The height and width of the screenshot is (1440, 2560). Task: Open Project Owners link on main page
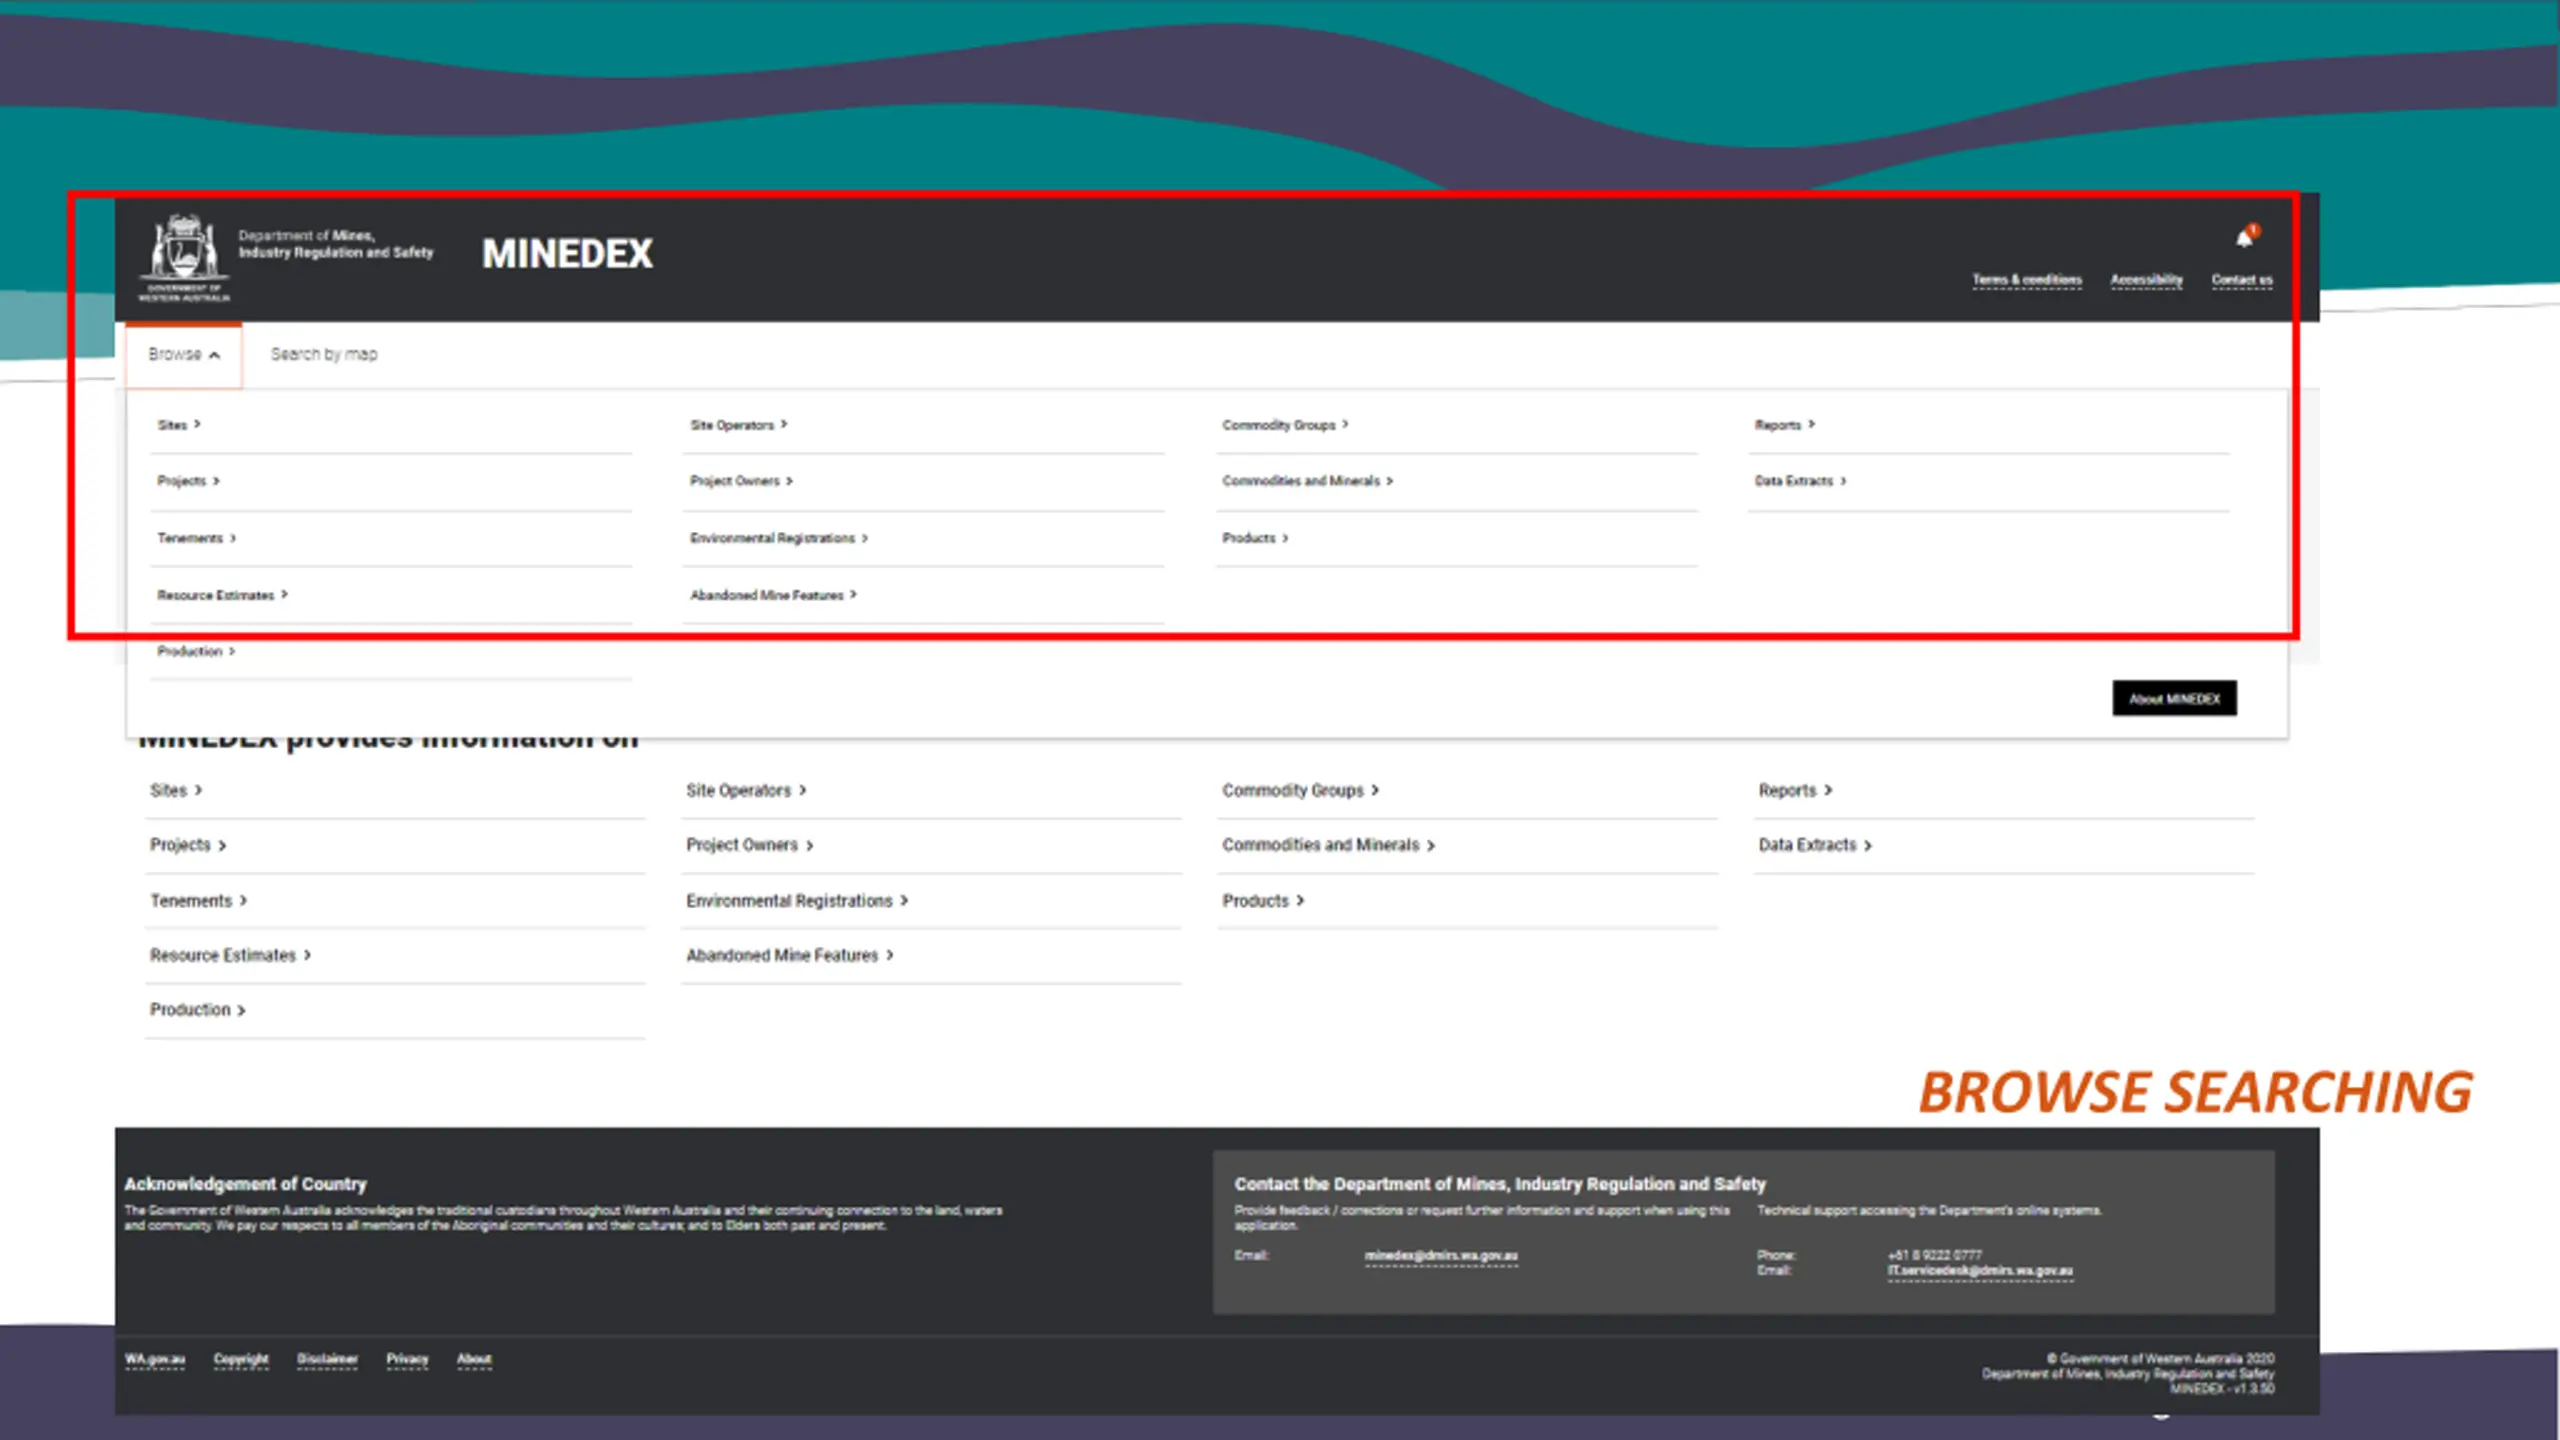(750, 845)
